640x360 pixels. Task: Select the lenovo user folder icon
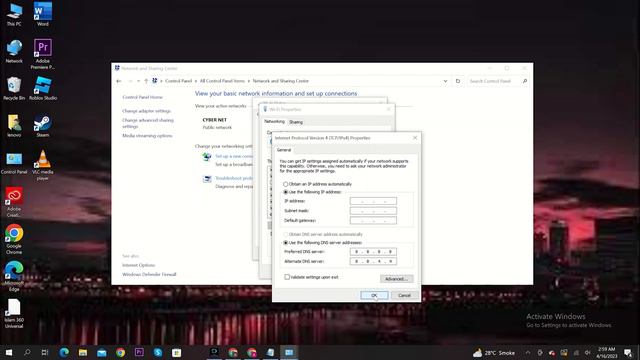point(14,126)
